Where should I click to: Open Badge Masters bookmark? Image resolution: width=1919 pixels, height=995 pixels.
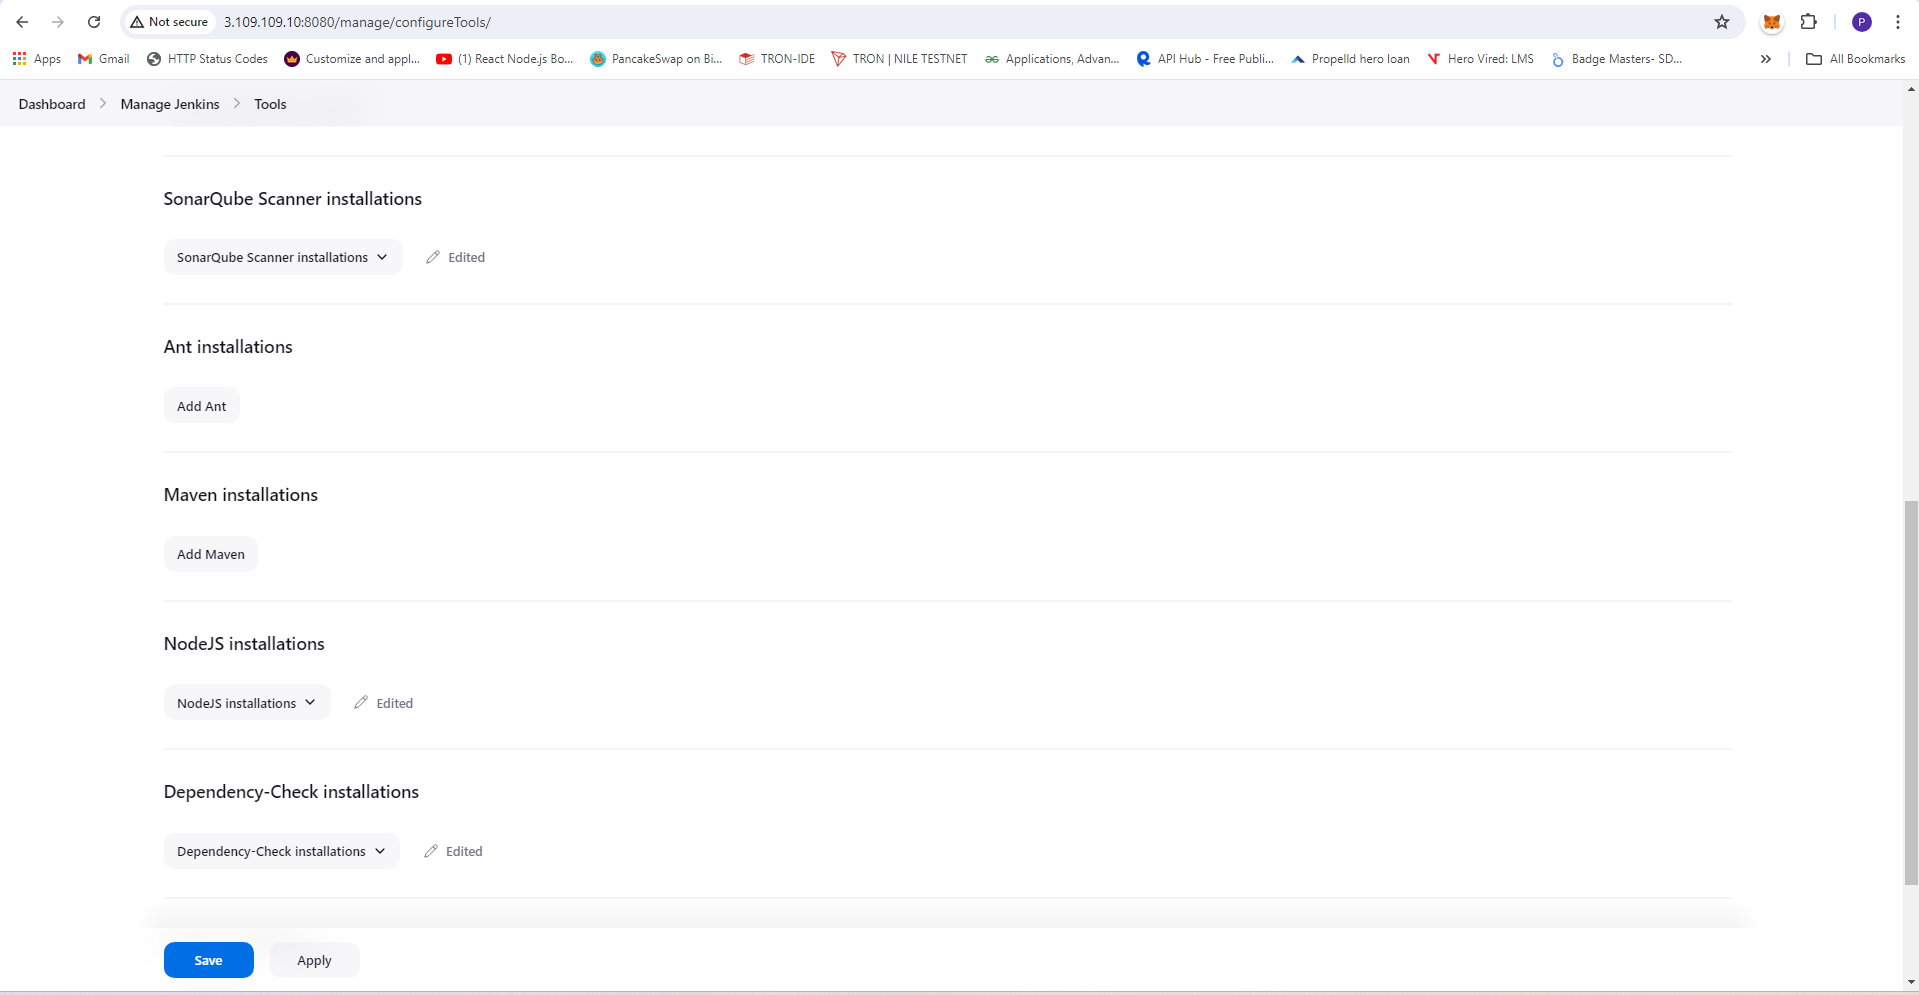click(1616, 59)
